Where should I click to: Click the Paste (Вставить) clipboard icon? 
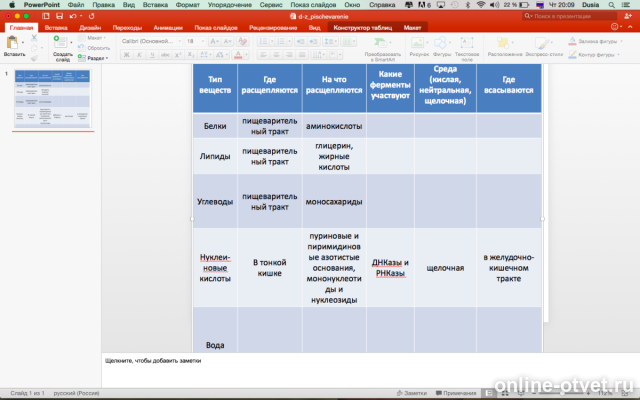12,42
